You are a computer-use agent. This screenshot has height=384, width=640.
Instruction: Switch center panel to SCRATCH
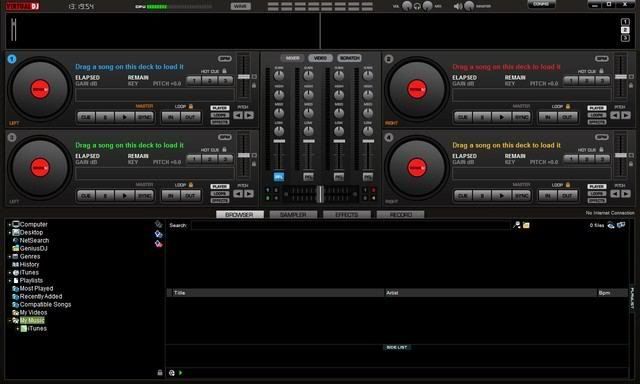pyautogui.click(x=349, y=58)
